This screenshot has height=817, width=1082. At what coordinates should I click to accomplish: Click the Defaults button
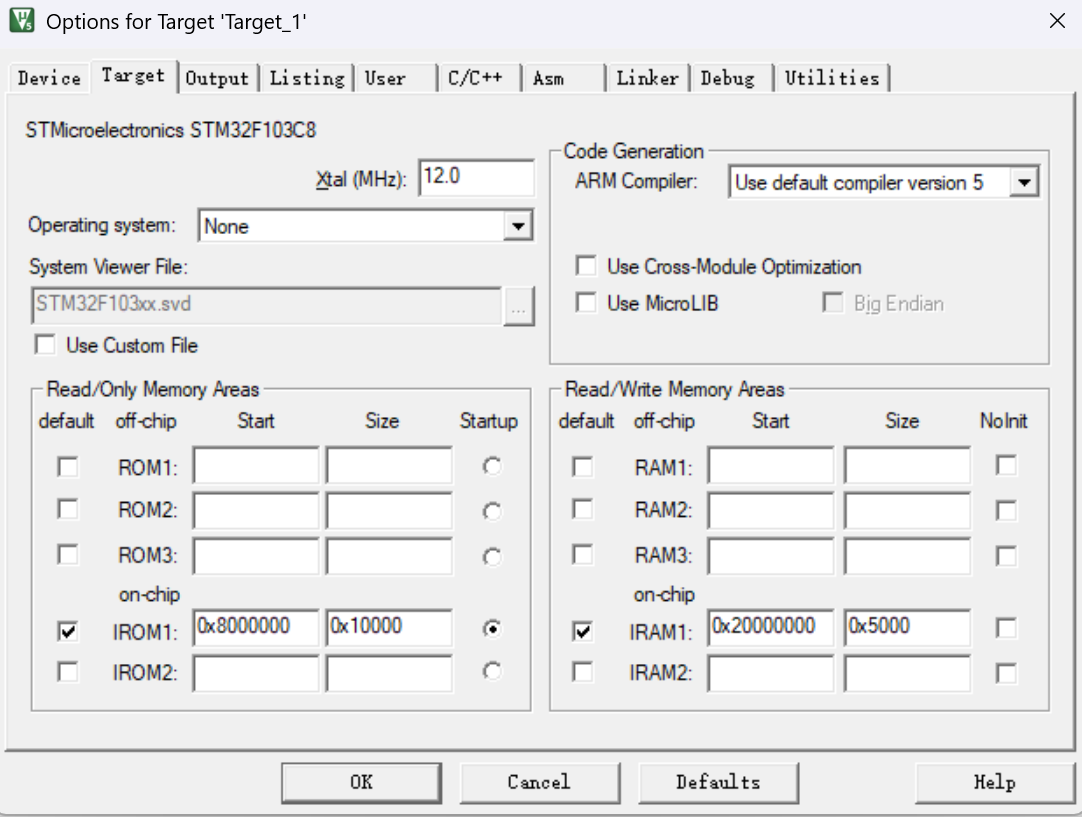coord(718,782)
